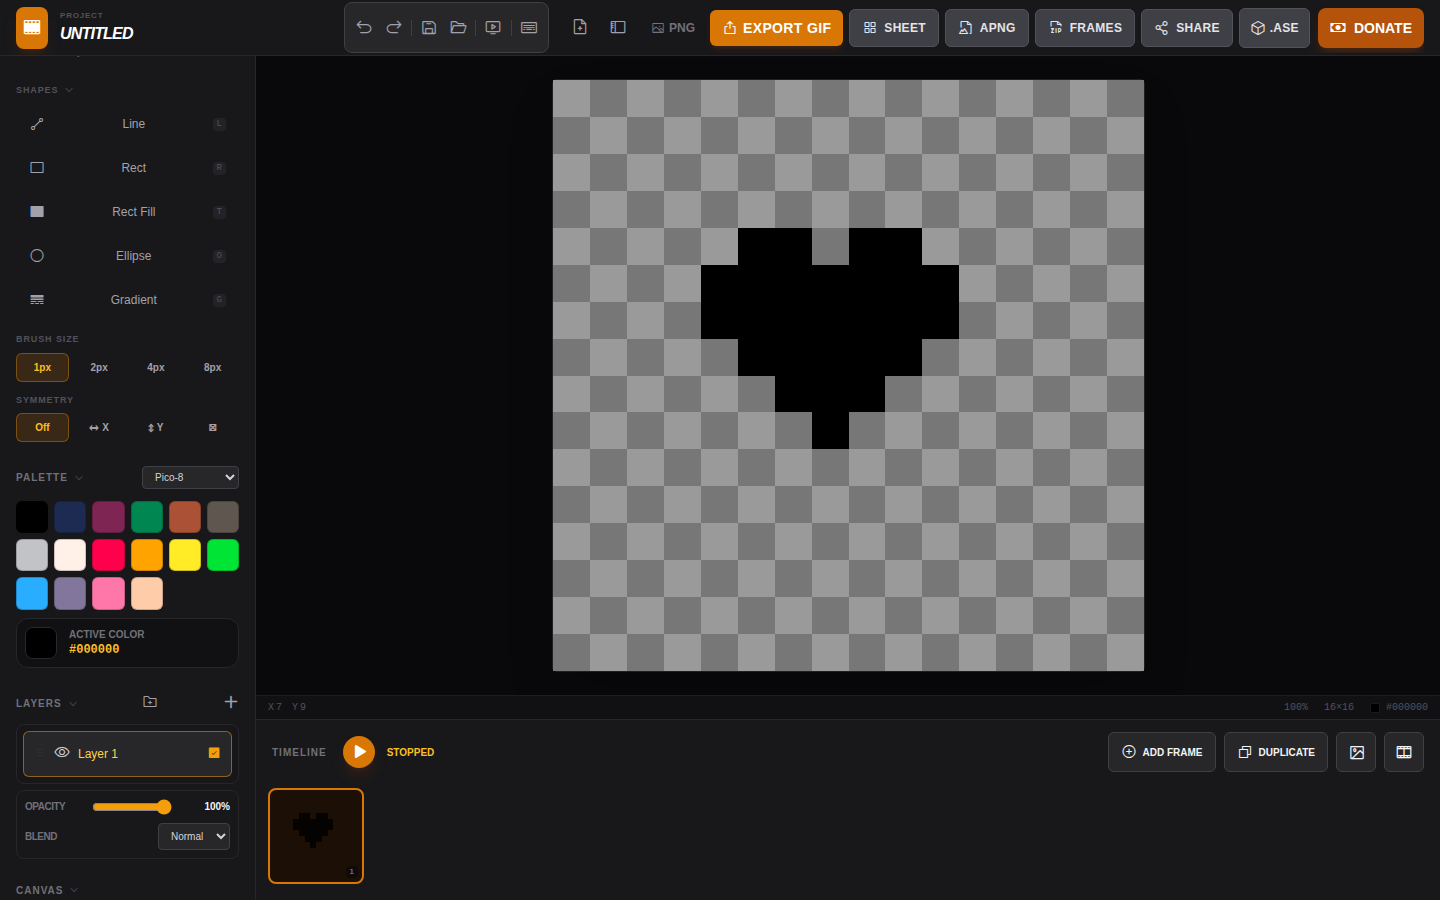Select the Gradient tool
Screen dimensions: 1440x900
pos(127,300)
